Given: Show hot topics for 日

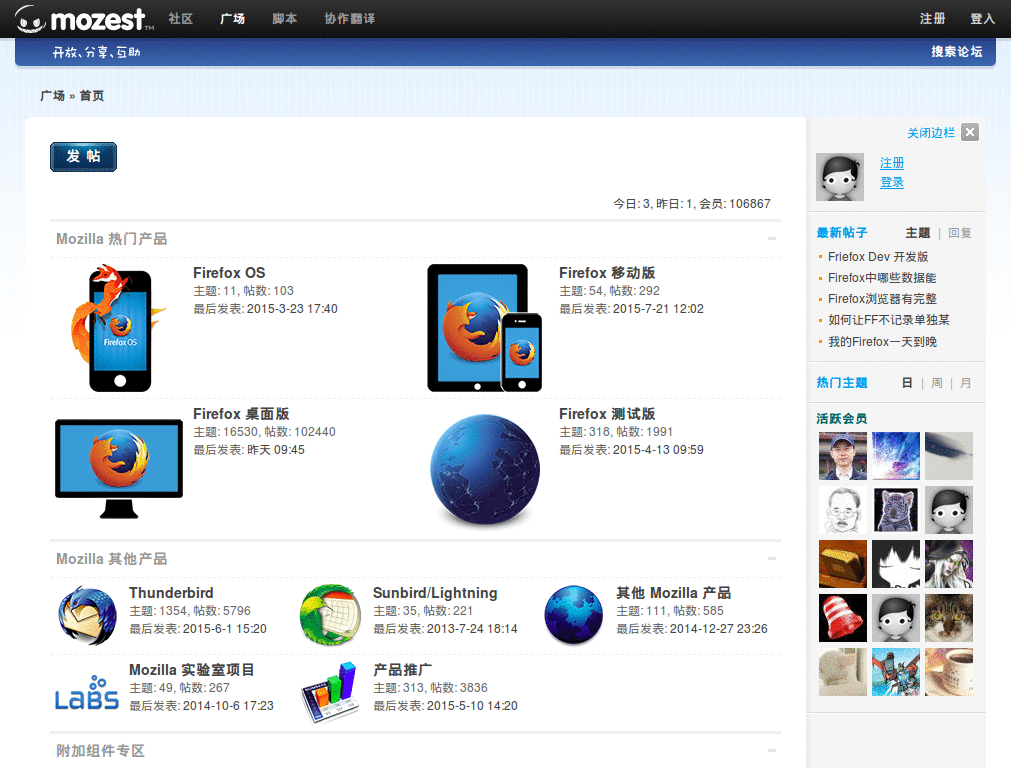Looking at the screenshot, I should [x=907, y=383].
